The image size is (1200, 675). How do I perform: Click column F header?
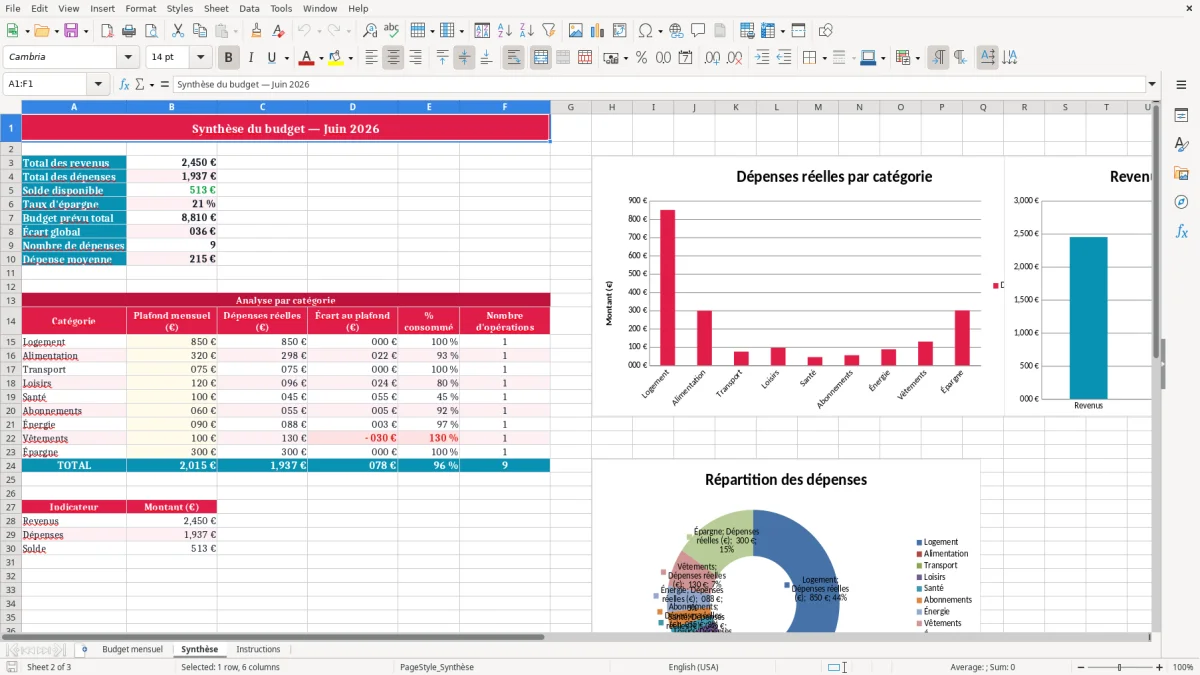coord(505,107)
